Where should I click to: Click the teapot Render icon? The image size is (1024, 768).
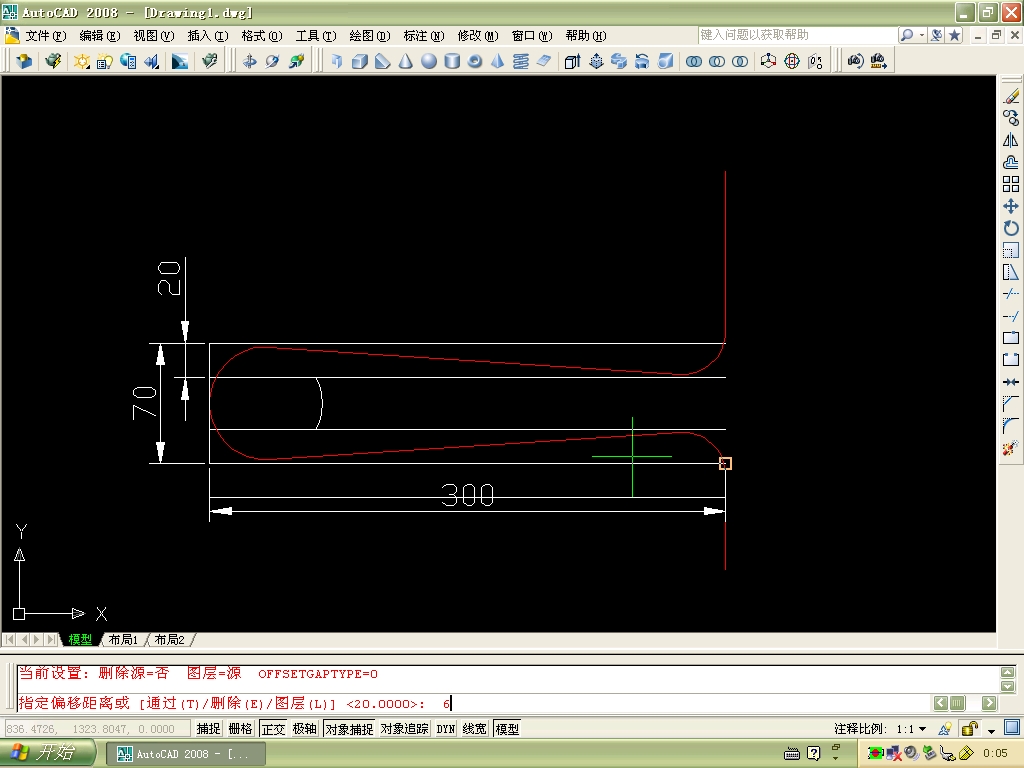(53, 61)
